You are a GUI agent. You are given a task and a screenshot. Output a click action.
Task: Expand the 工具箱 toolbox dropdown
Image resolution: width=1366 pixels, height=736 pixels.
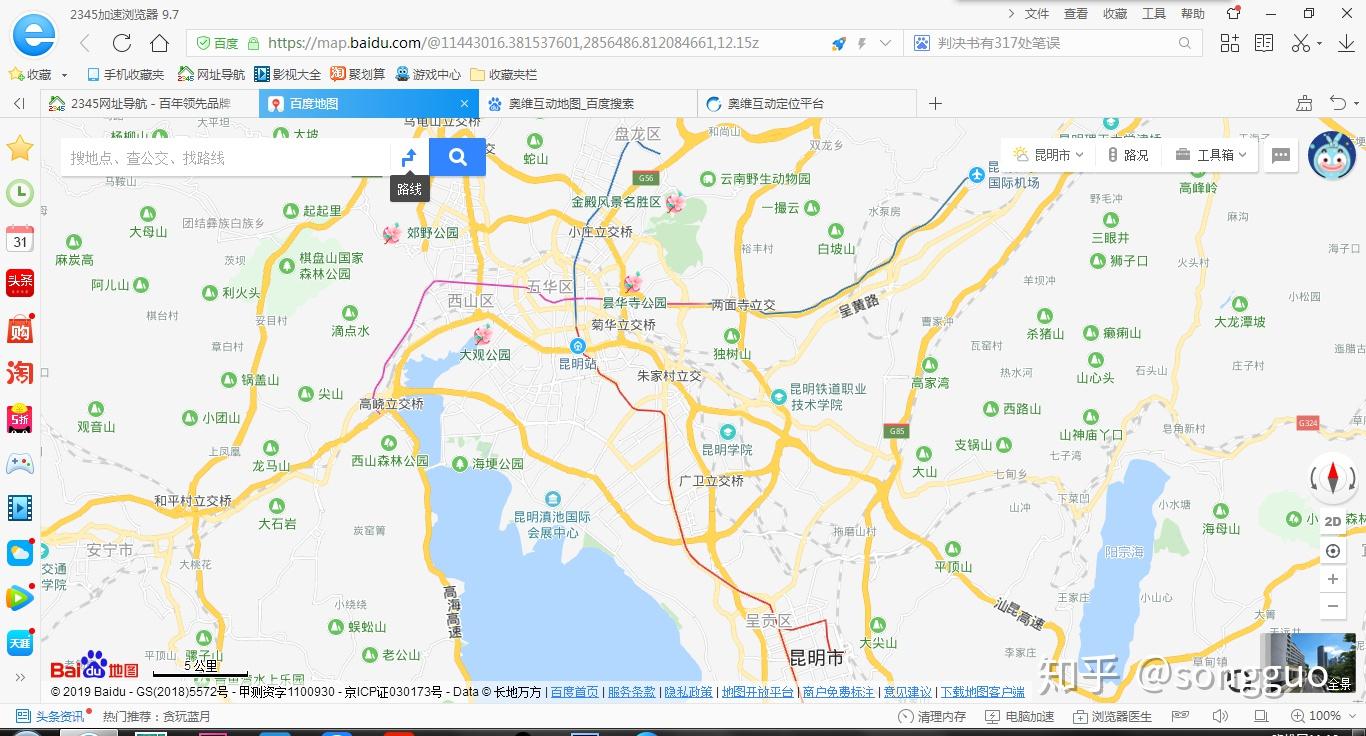[x=1210, y=155]
